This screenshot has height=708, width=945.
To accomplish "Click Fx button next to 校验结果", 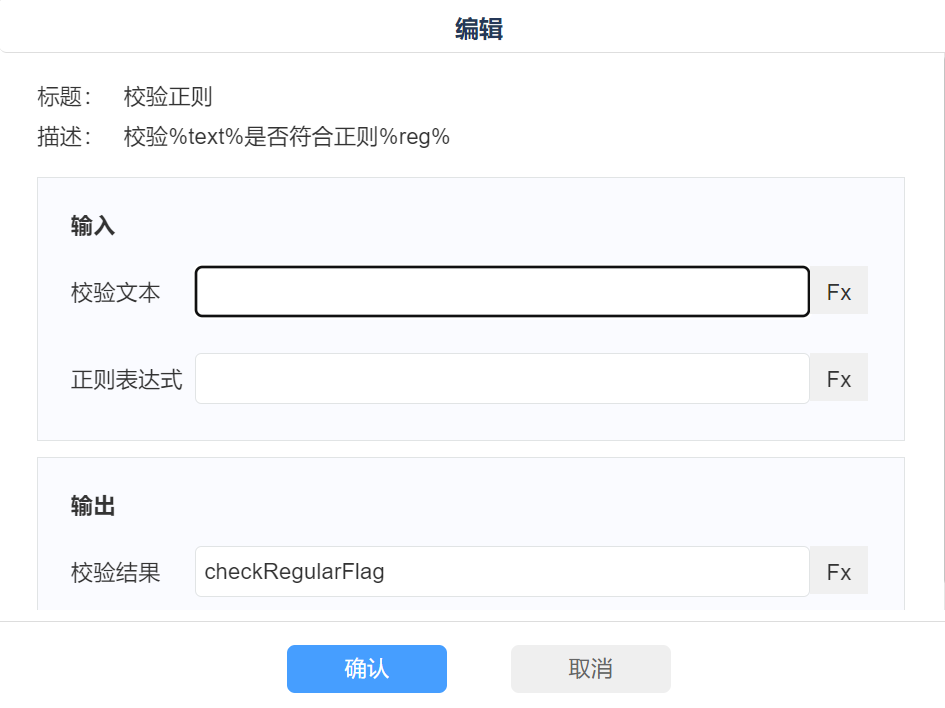I will 838,572.
